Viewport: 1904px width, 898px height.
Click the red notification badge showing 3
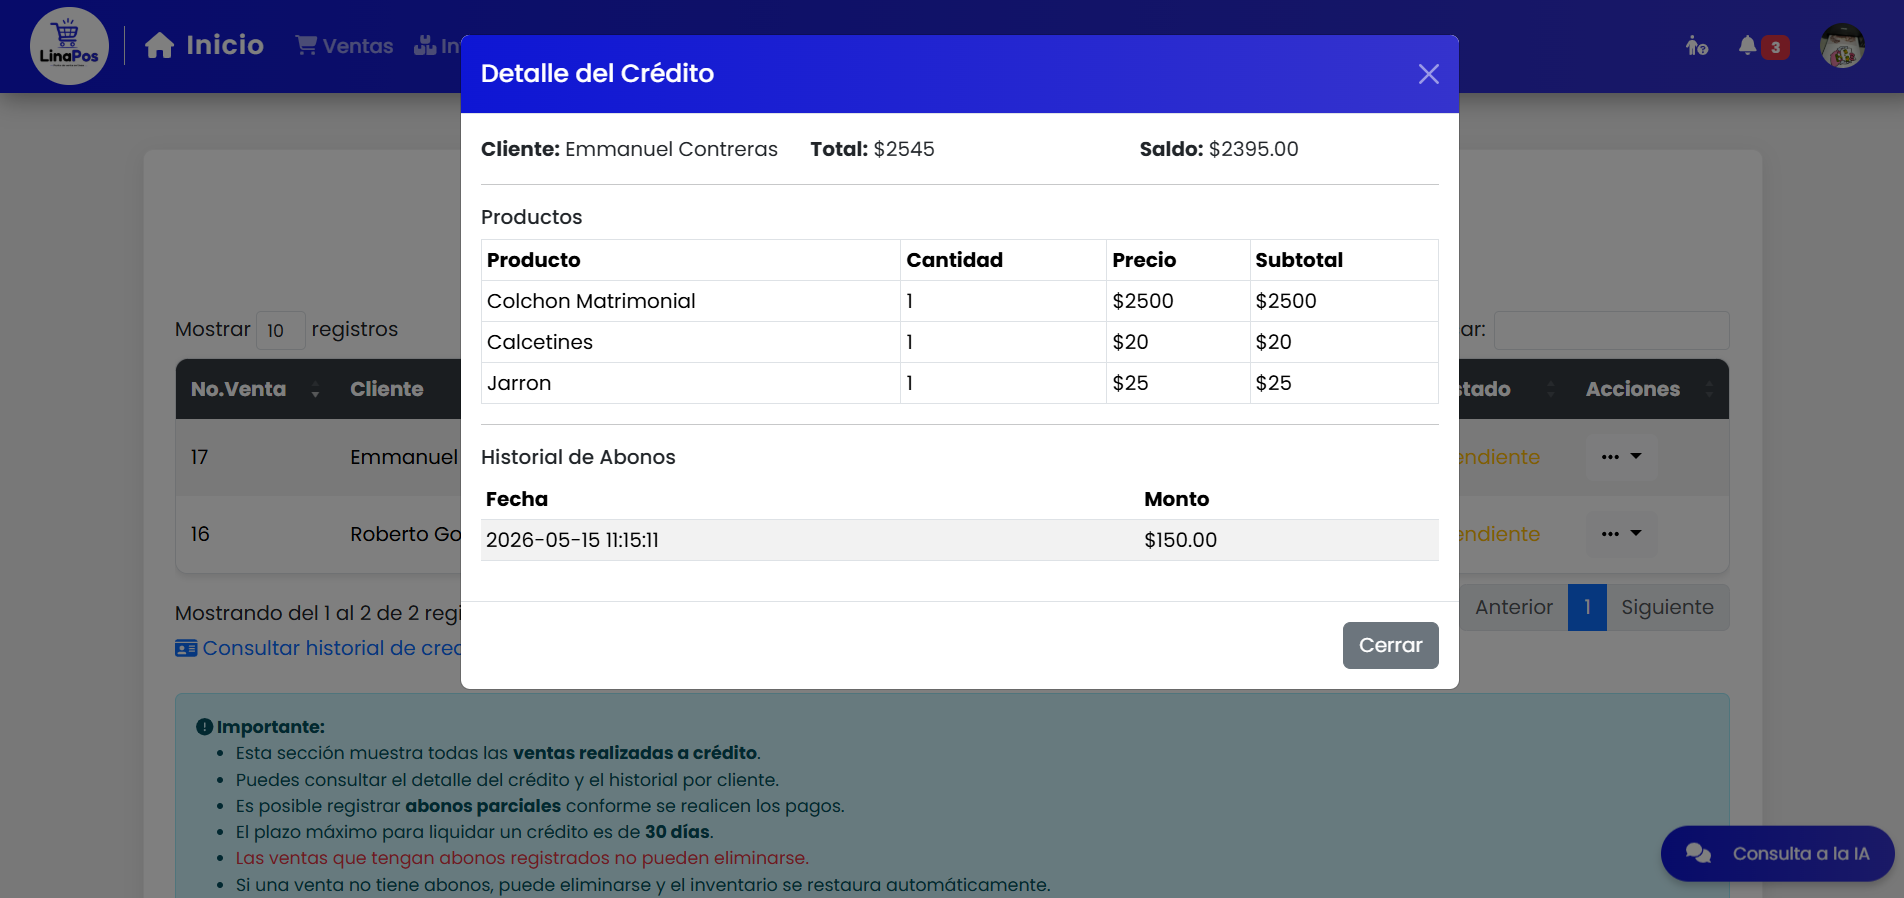1775,47
